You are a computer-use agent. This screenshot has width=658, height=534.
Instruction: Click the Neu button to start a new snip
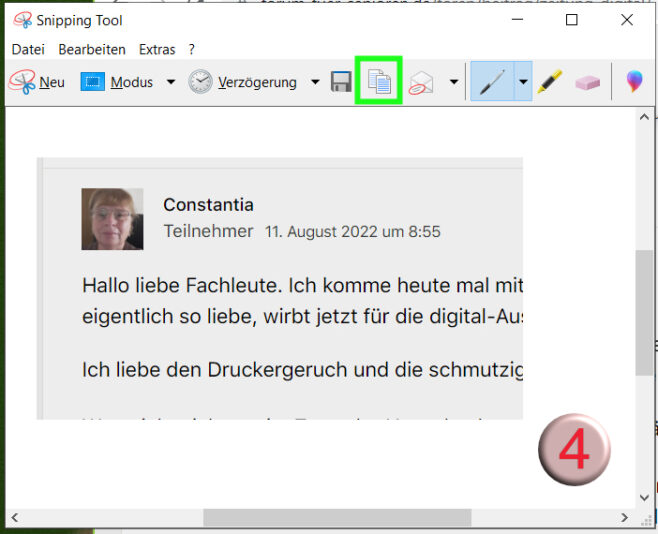coord(37,83)
